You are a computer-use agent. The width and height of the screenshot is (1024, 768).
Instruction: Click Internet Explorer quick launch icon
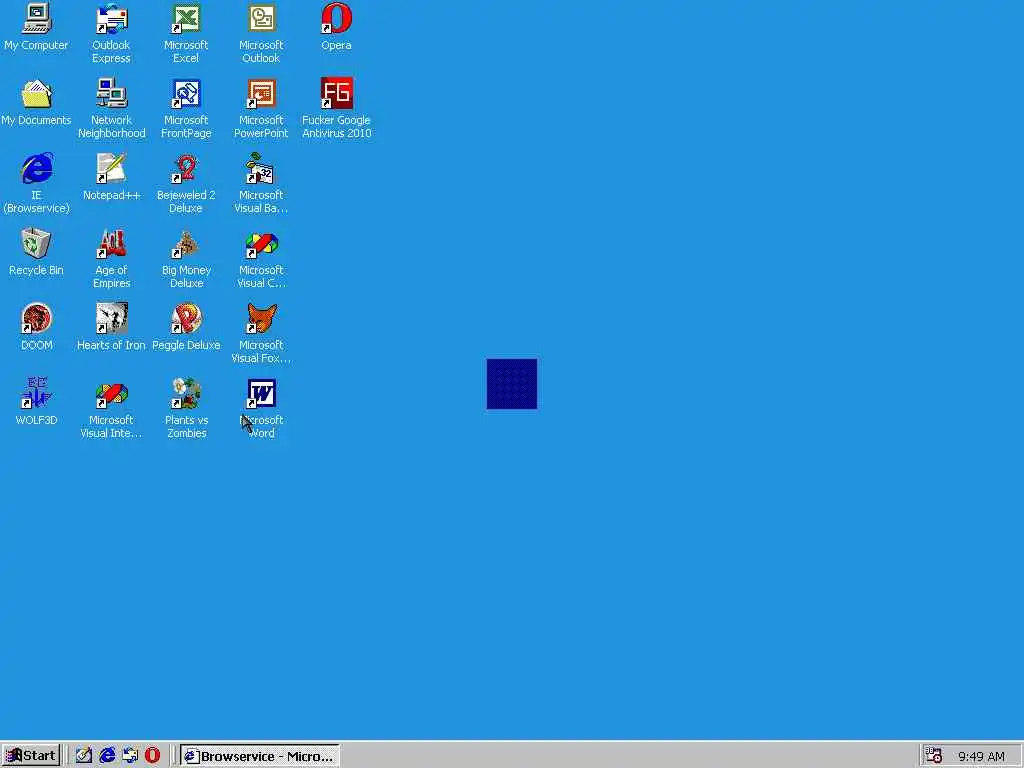[107, 756]
